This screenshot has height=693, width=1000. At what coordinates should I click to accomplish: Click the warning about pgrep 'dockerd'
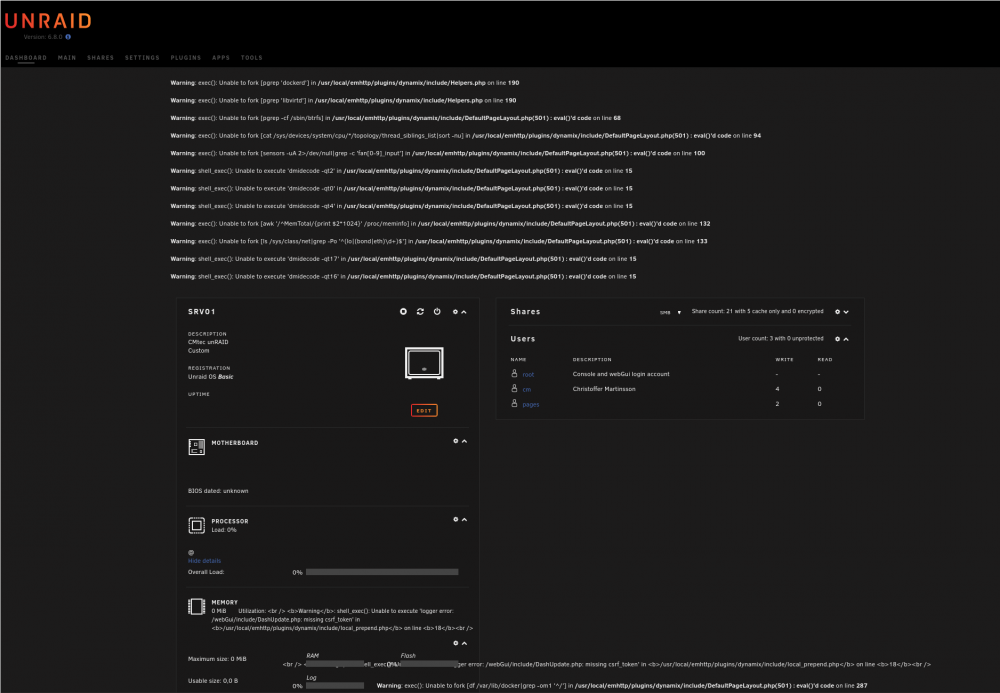344,83
